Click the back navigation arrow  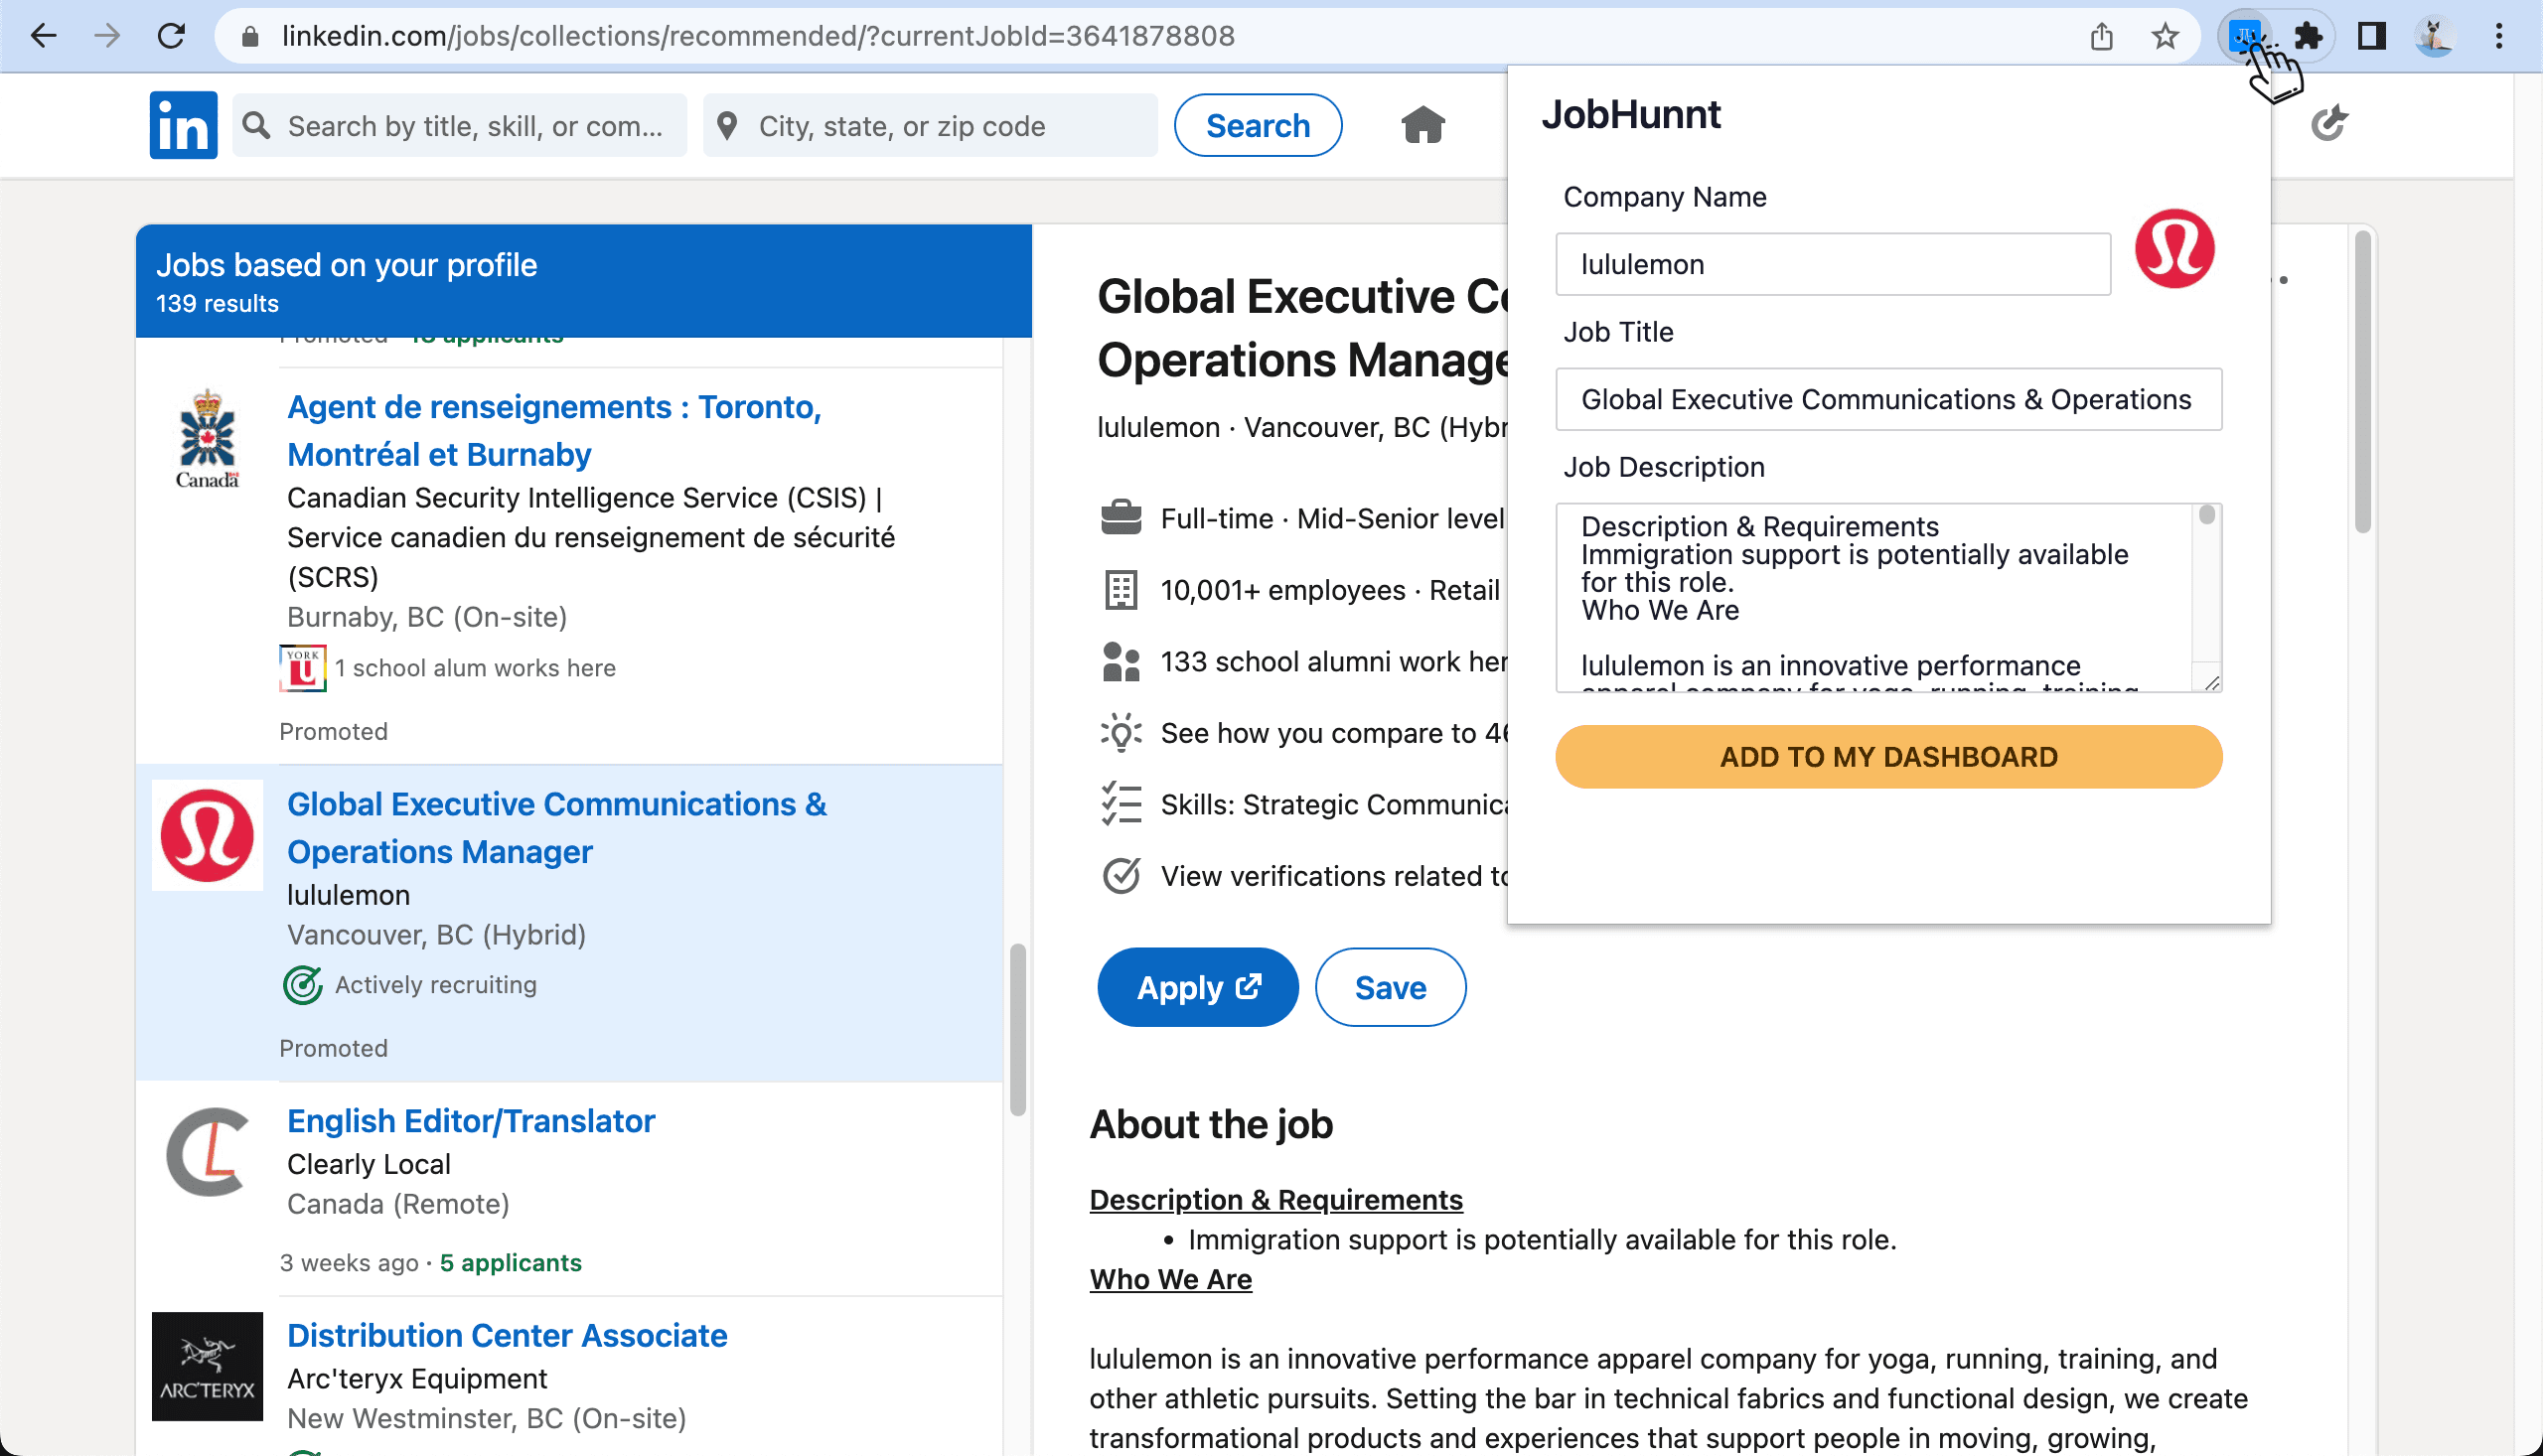pos(44,35)
